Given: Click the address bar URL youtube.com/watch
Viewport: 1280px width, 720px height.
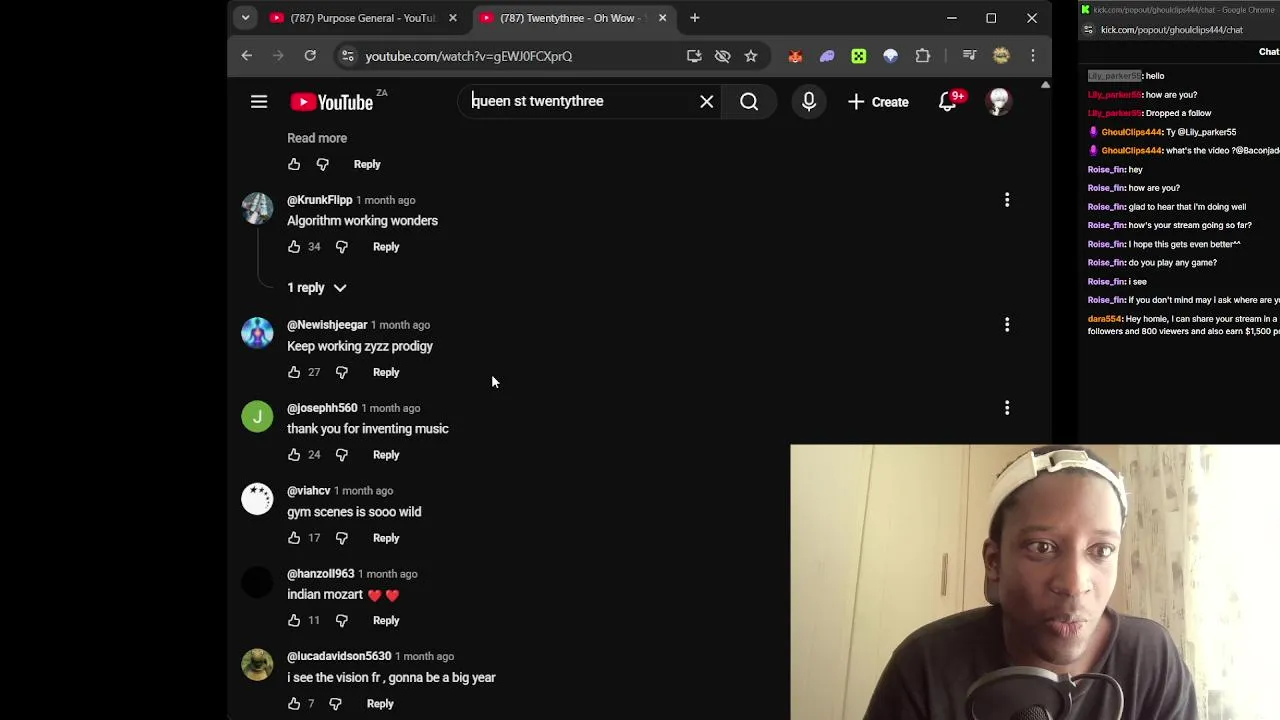Looking at the screenshot, I should point(469,56).
